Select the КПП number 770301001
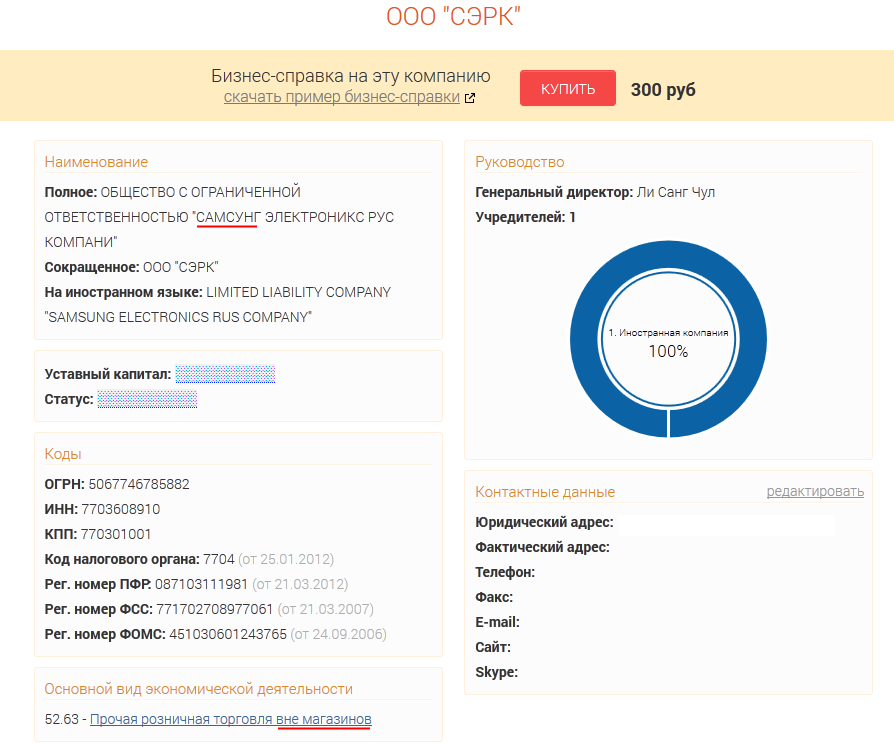The image size is (894, 744). (x=116, y=534)
